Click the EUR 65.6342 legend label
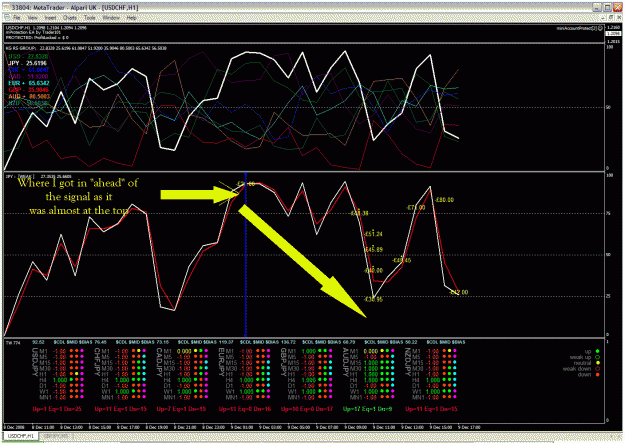This screenshot has width=625, height=443. 29,83
